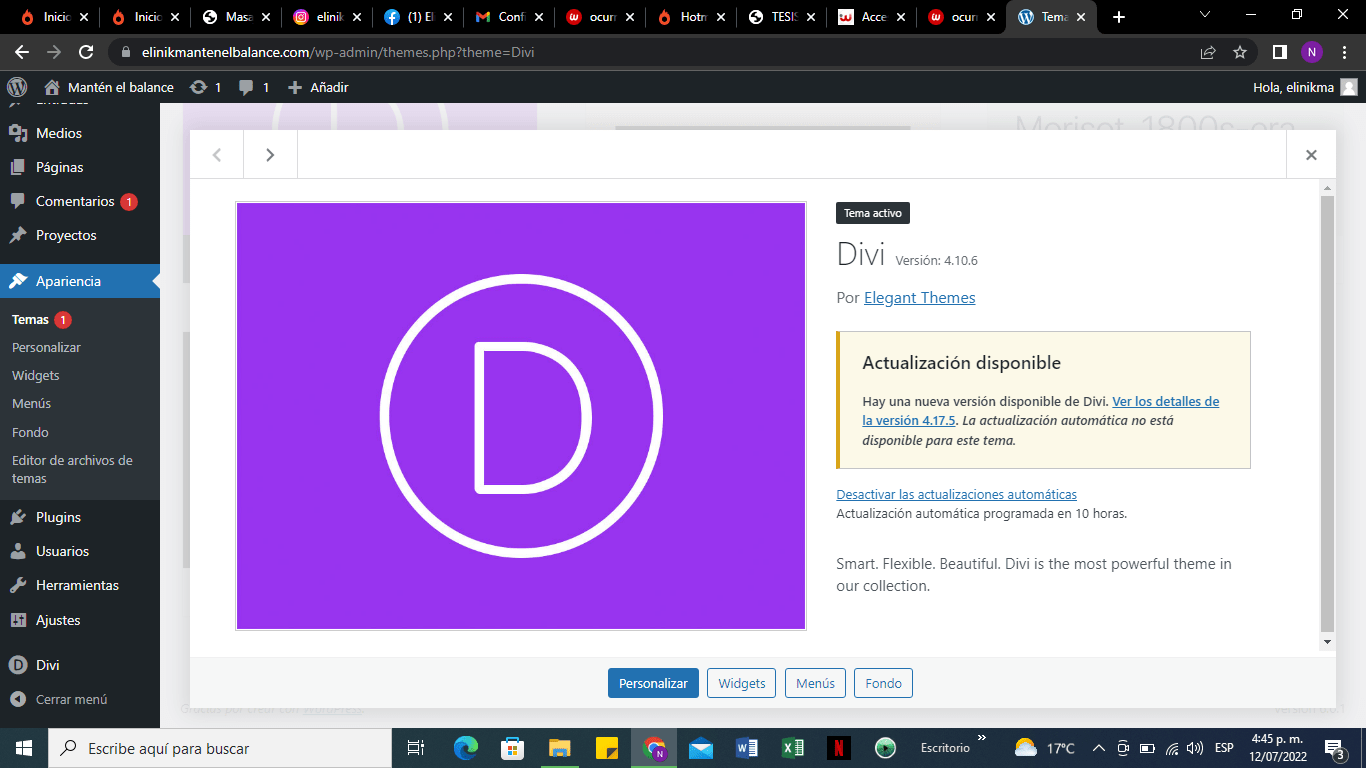Click the Fondo button in footer
1366x768 pixels.
(x=883, y=683)
